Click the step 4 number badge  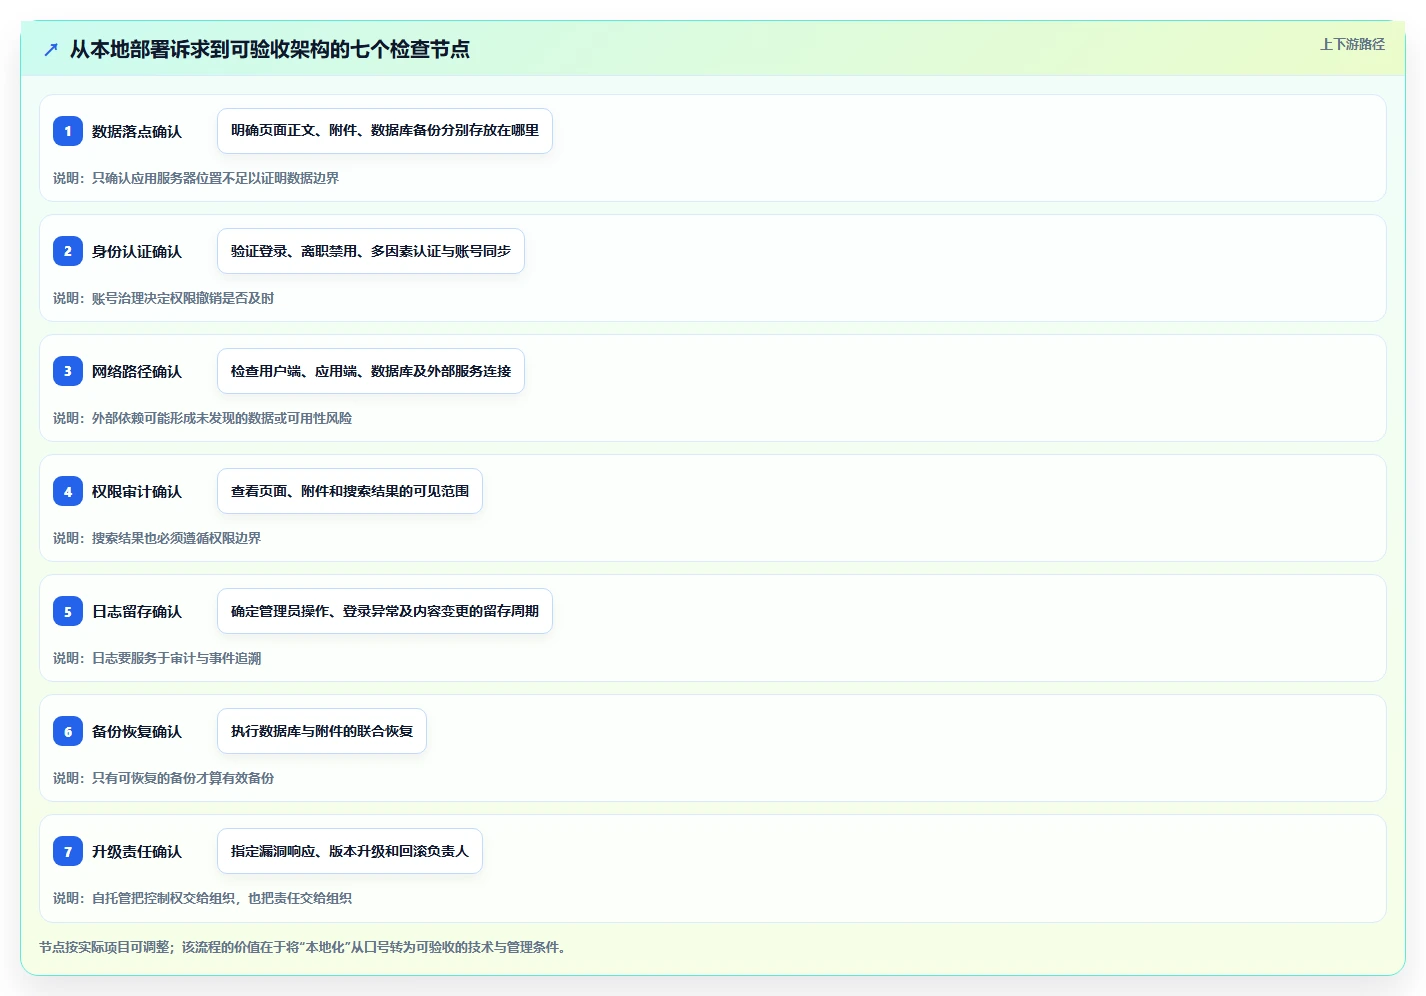68,491
